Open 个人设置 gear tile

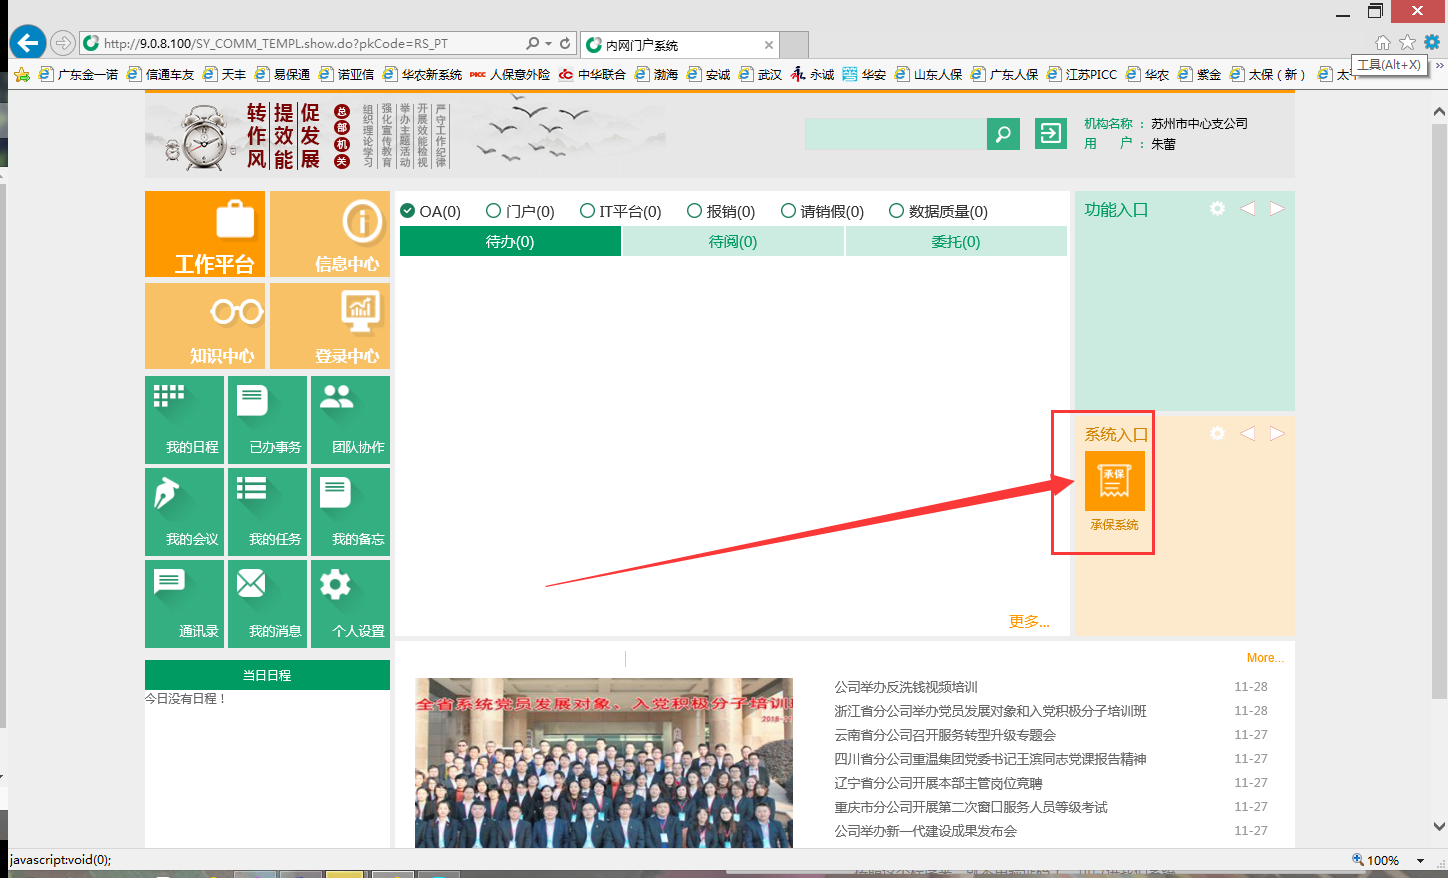350,604
